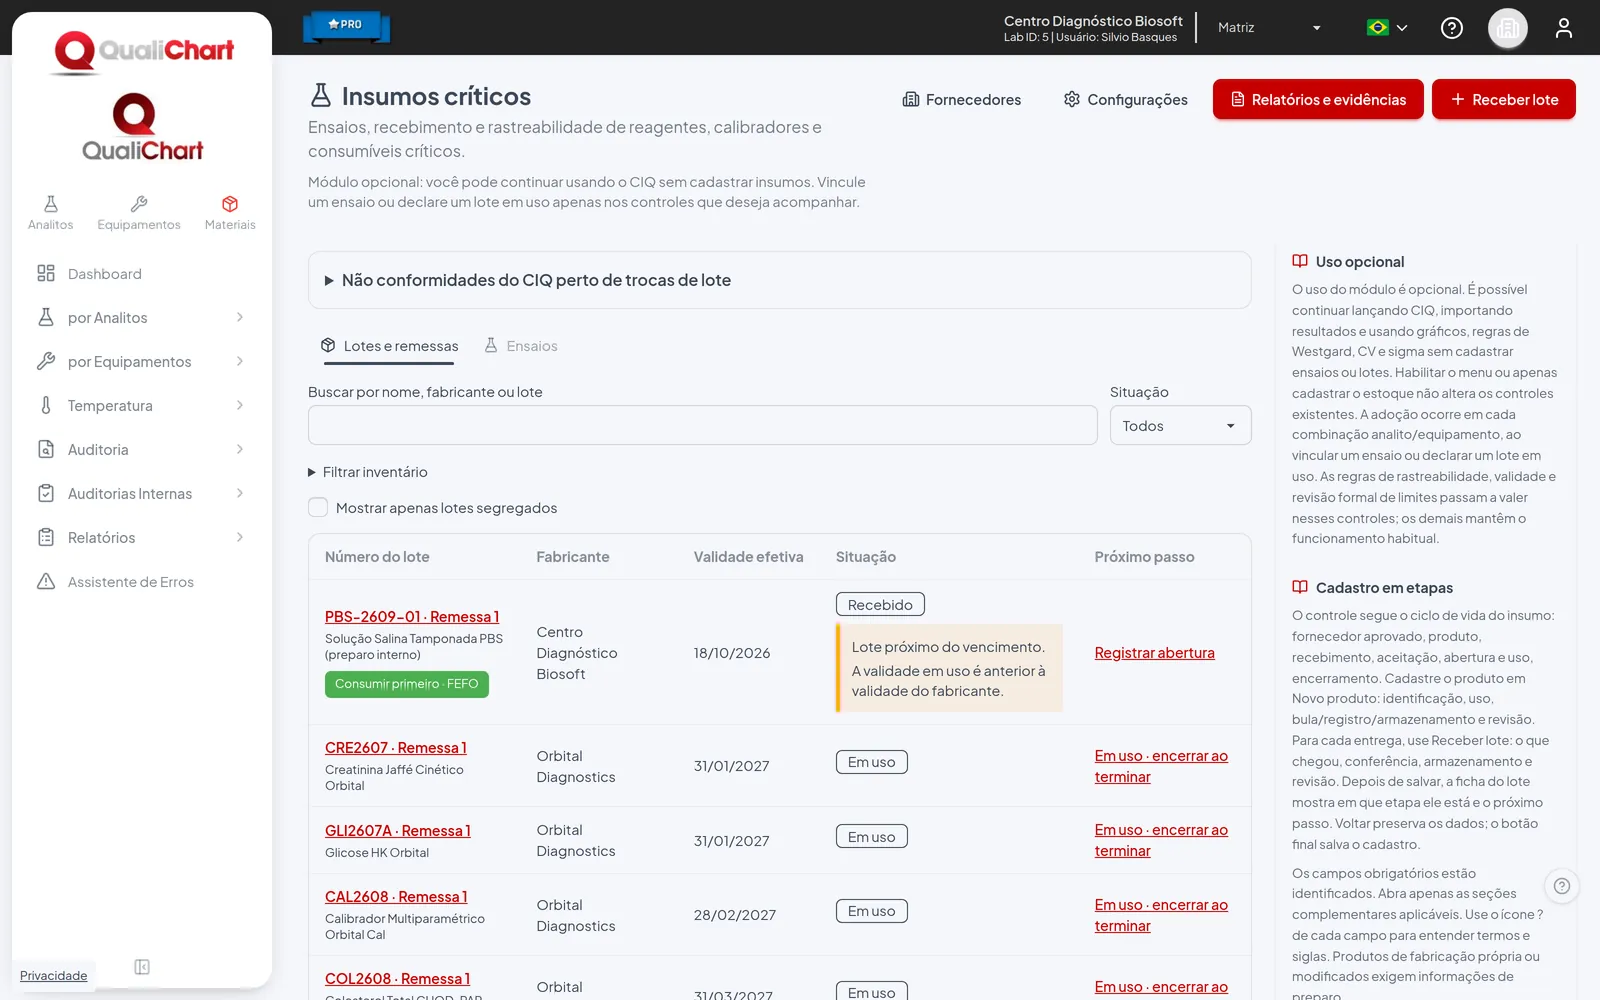1600x1000 pixels.
Task: Expand the por Equipamentos menu
Action: [140, 362]
